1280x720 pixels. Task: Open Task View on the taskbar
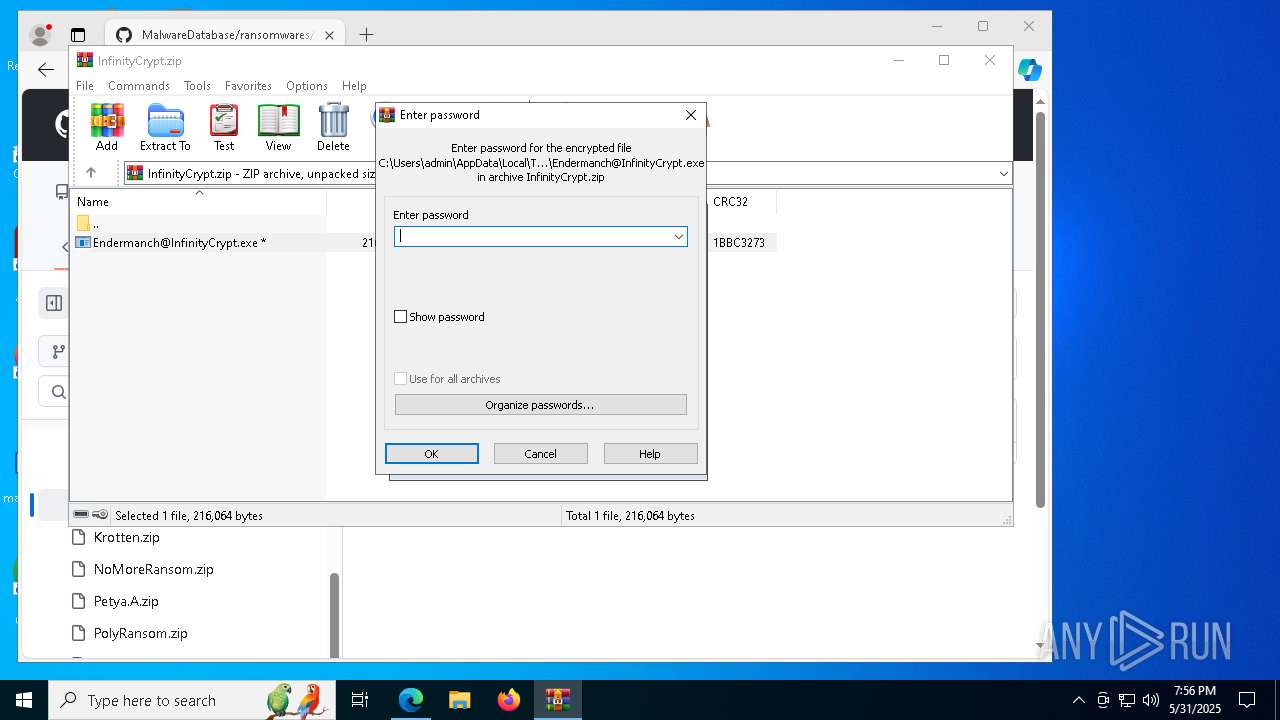tap(360, 700)
